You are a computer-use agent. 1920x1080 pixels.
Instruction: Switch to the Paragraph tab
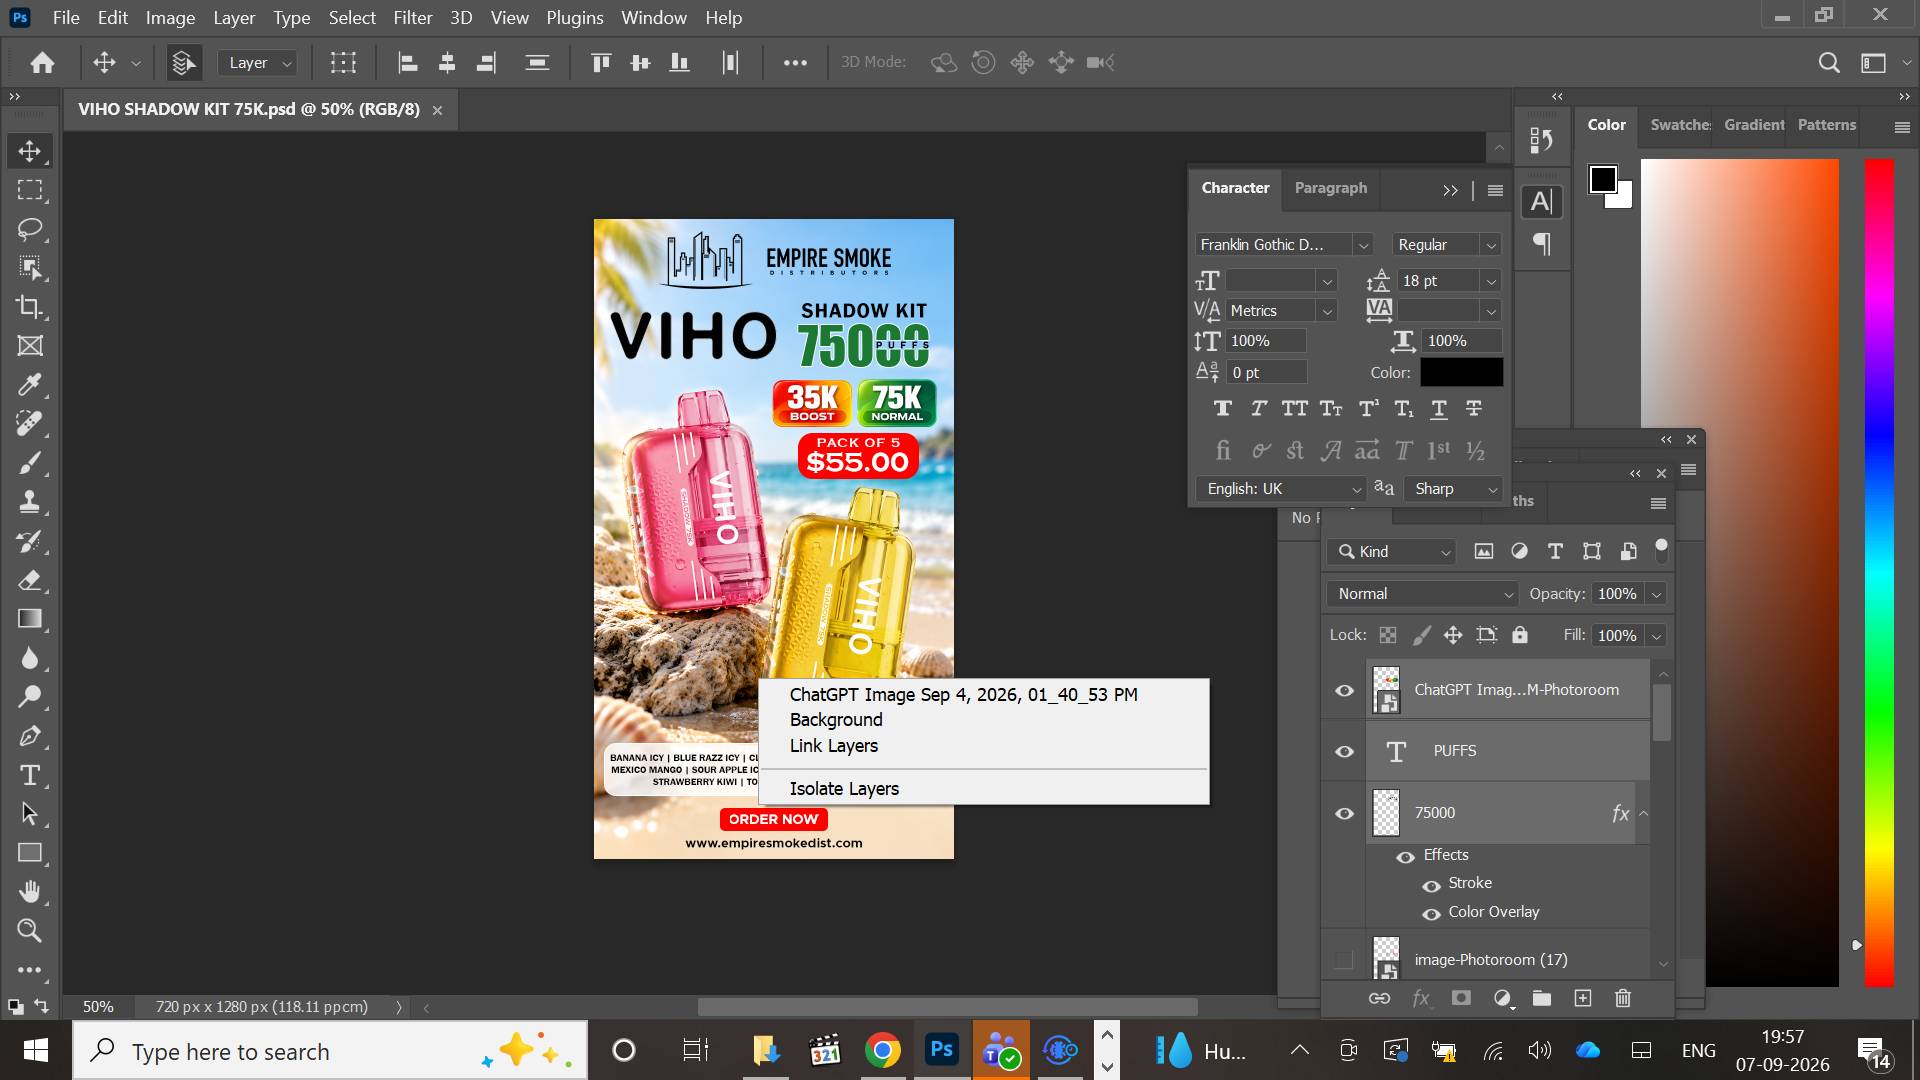(1330, 188)
